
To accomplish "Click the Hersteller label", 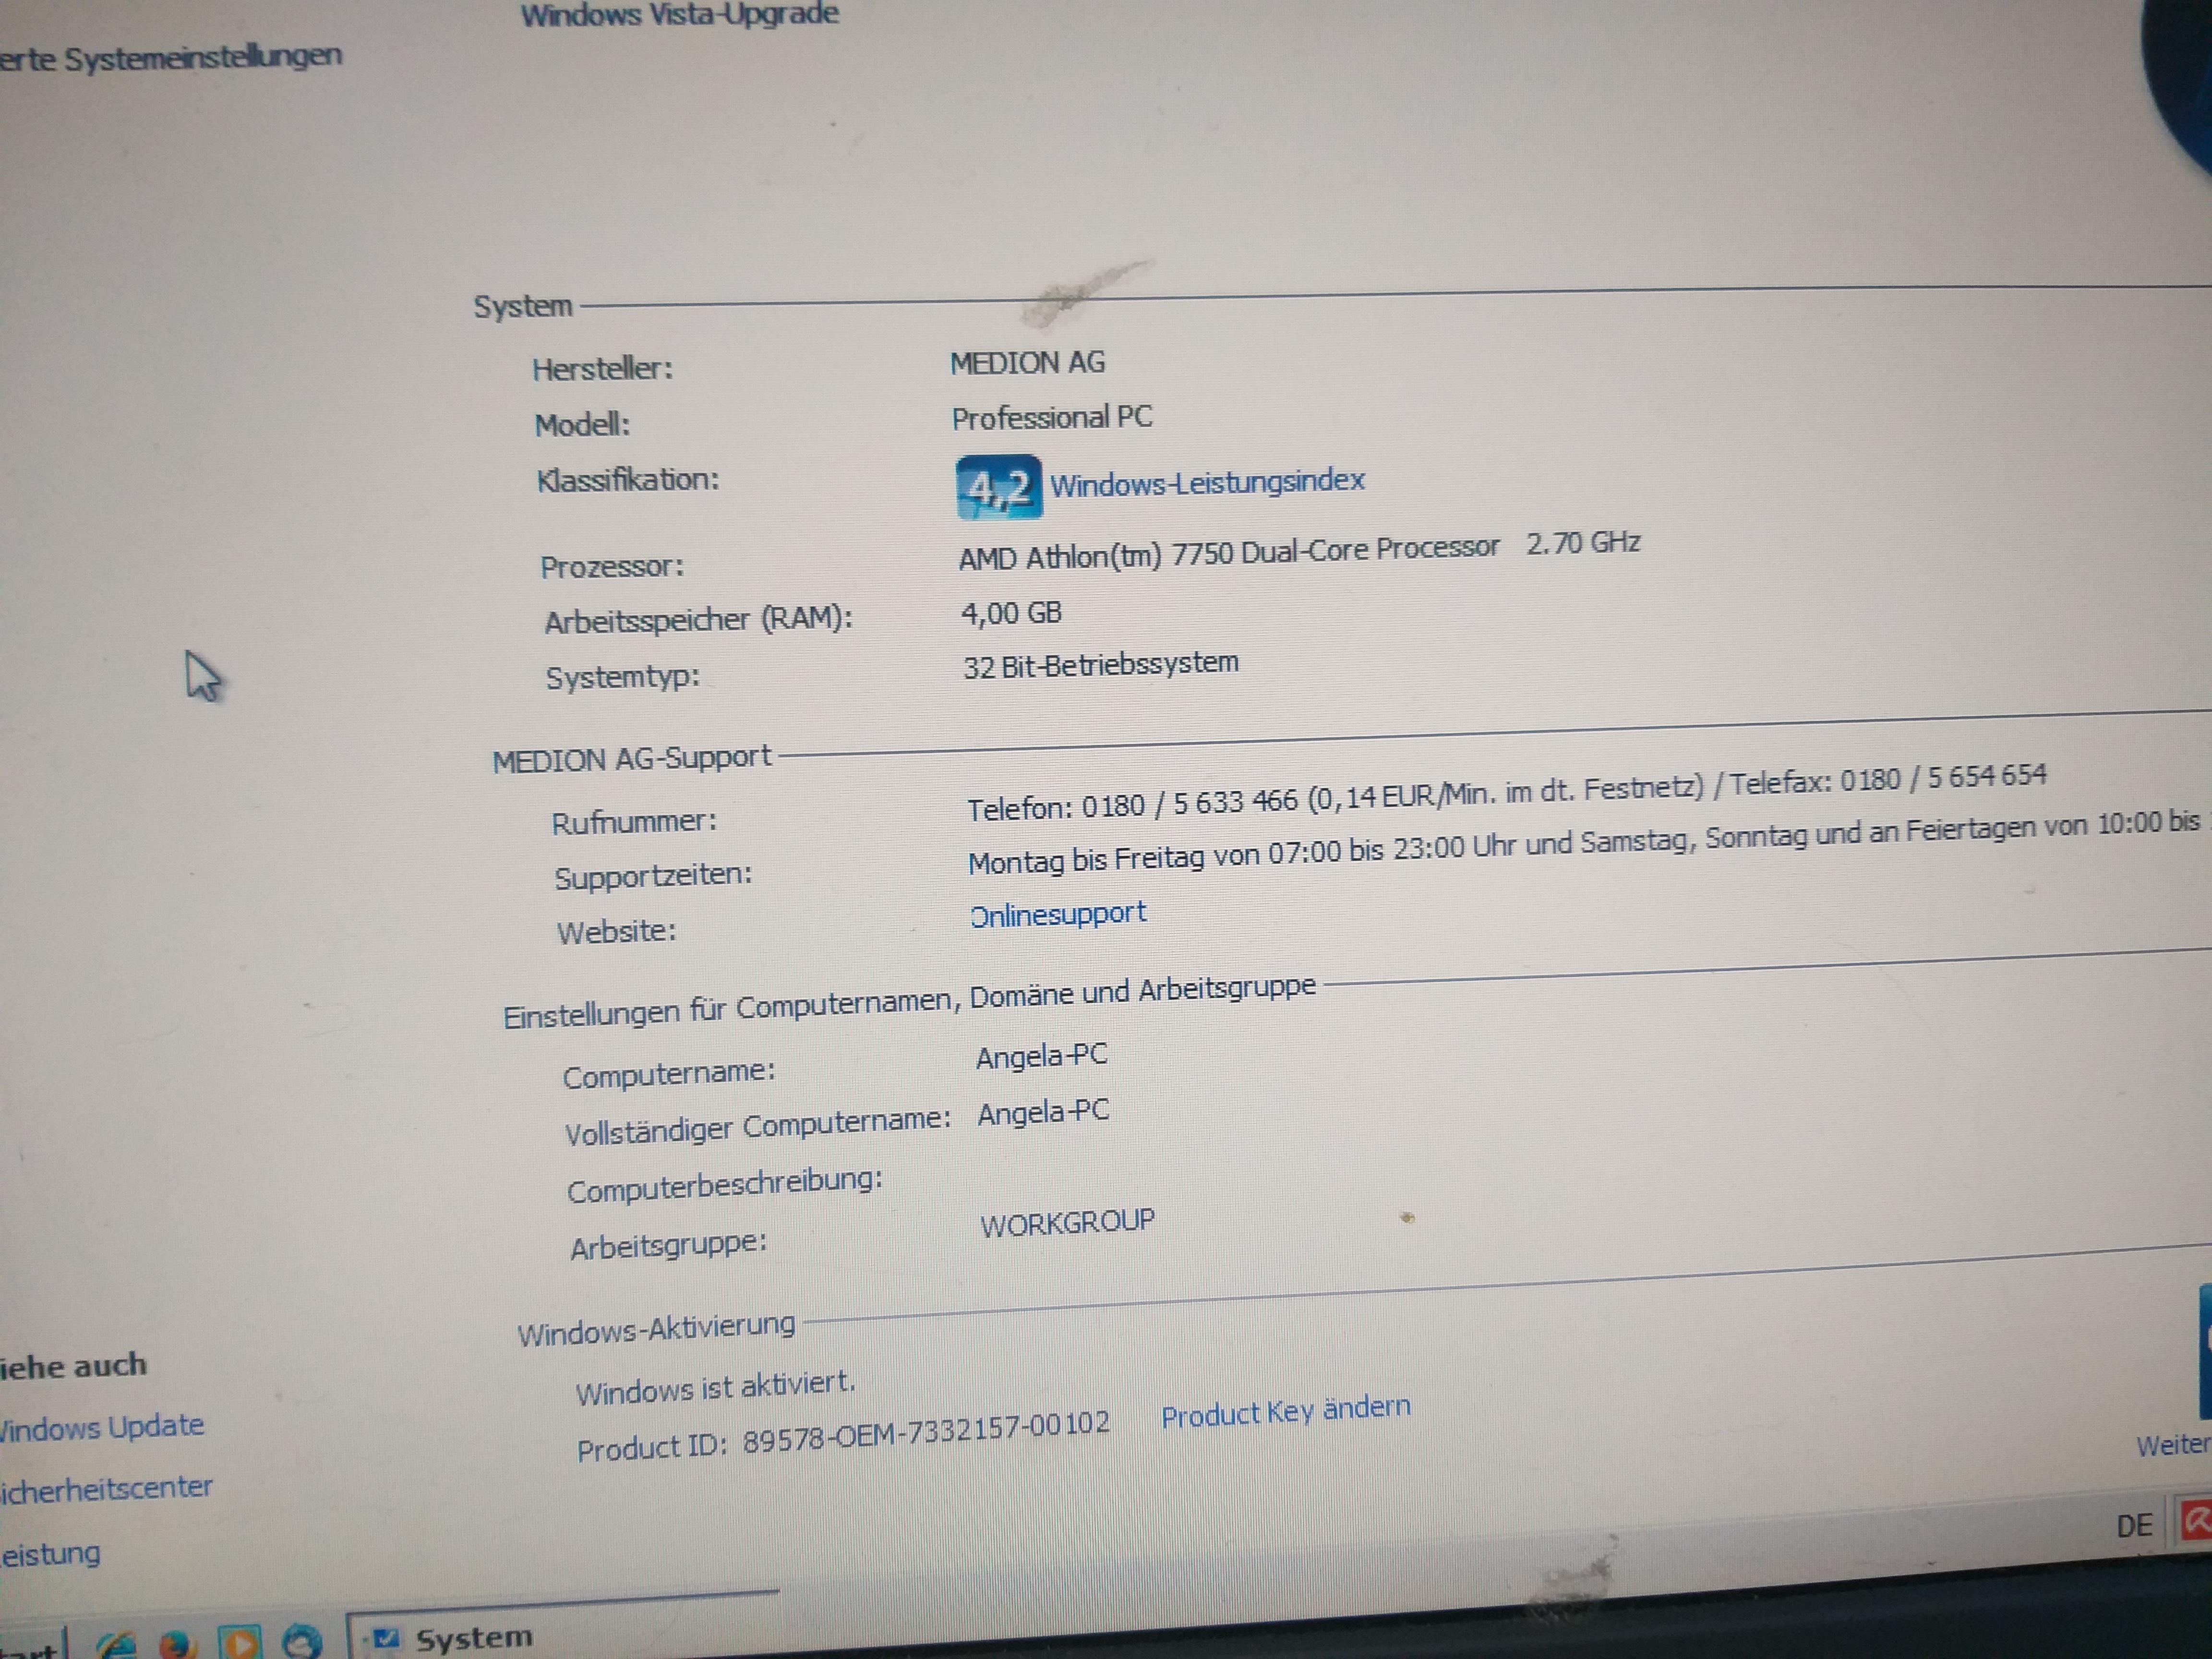I will tap(602, 369).
